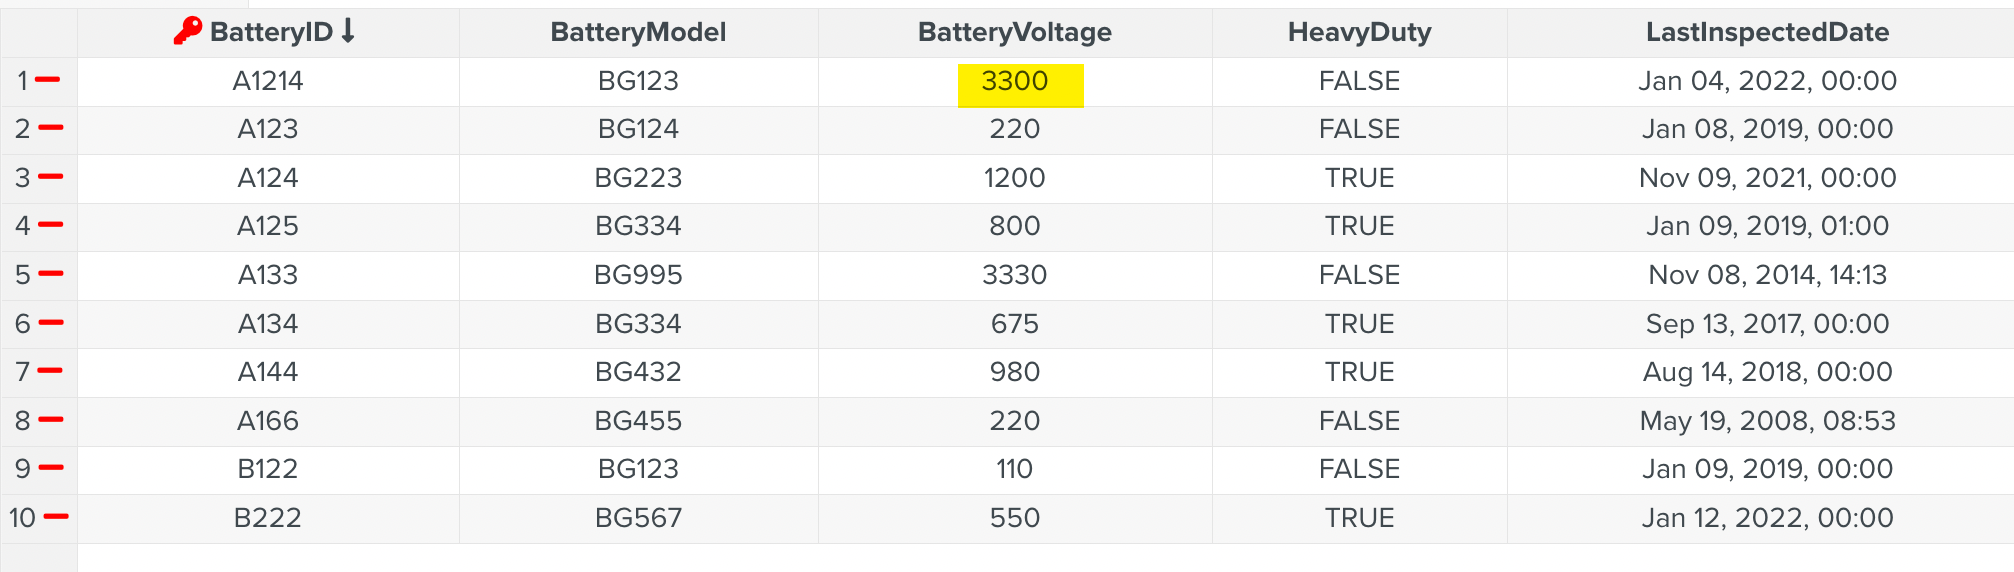2014x572 pixels.
Task: Click the BatteryVoltage column header
Action: click(x=1014, y=32)
